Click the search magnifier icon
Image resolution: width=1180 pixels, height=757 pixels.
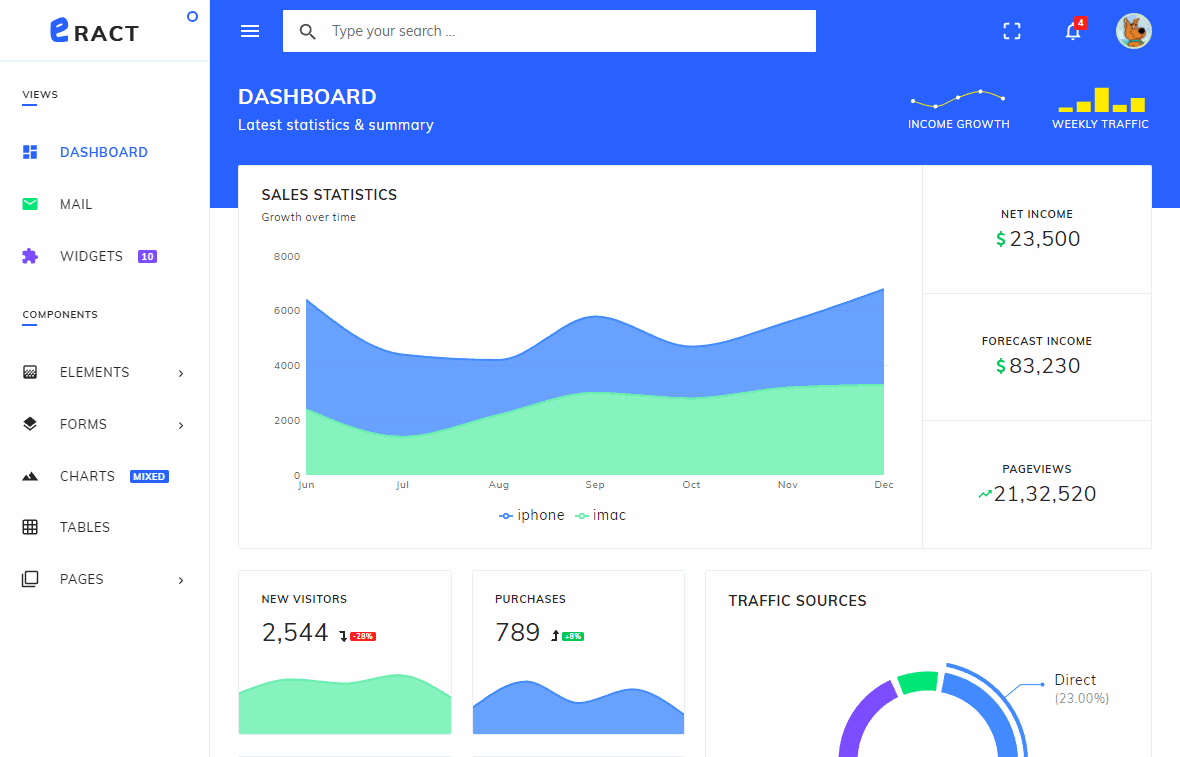tap(307, 31)
